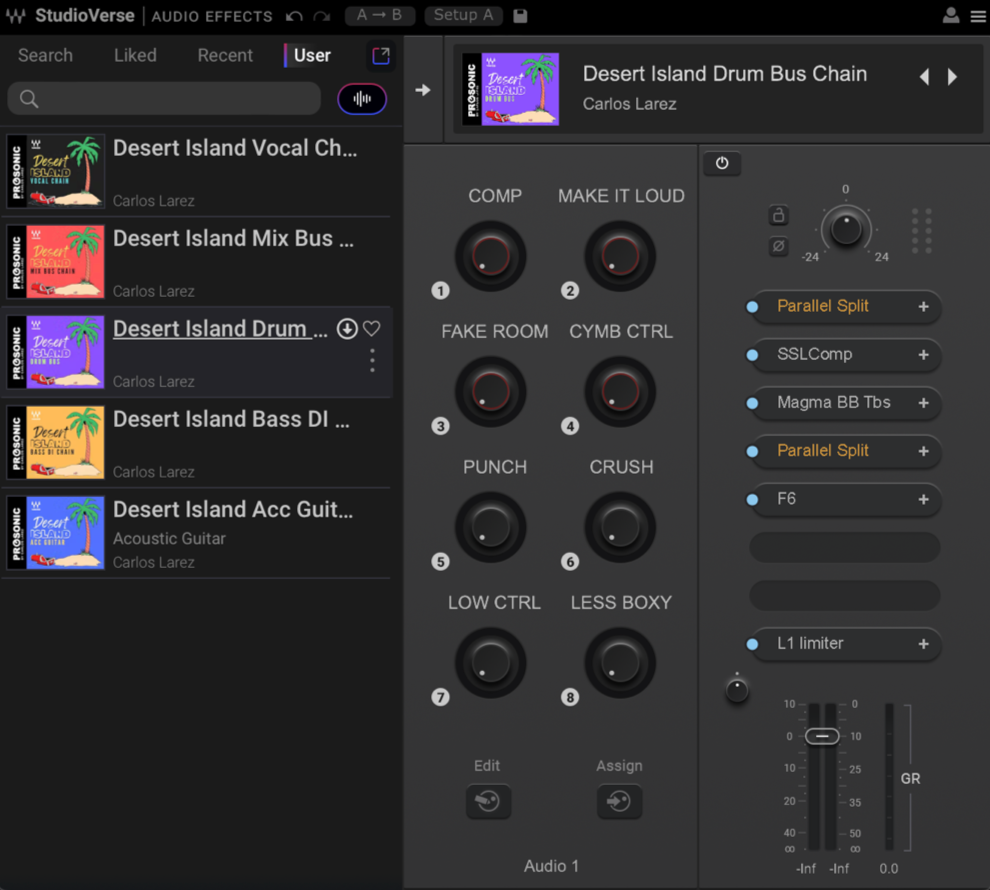This screenshot has width=990, height=890.
Task: Click the undo arrow icon
Action: (x=294, y=16)
